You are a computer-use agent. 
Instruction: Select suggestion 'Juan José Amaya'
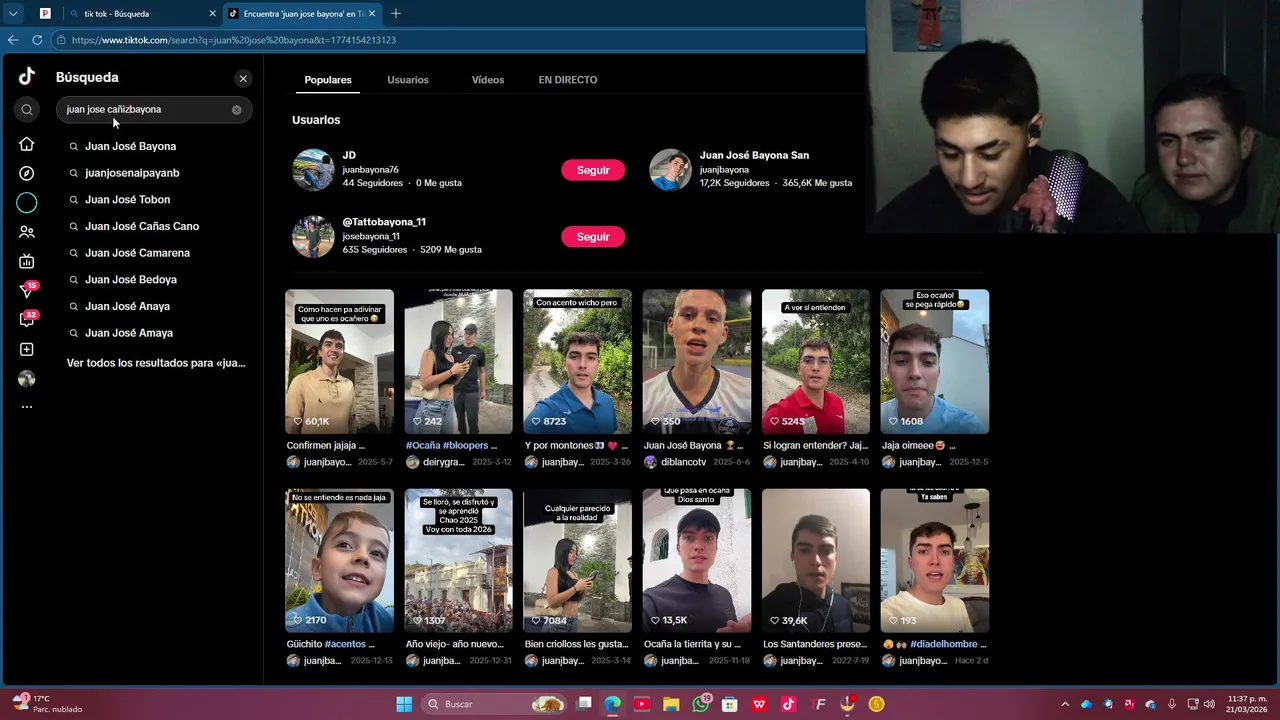[129, 333]
